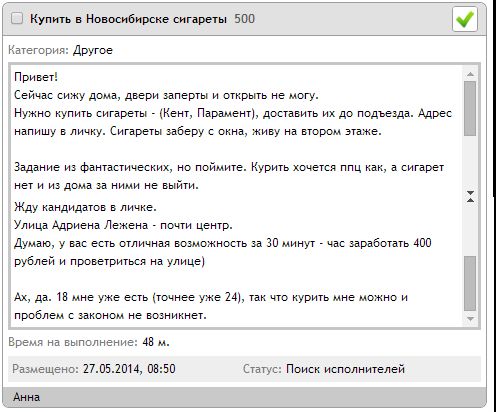The image size is (496, 412).
Task: Click the lower description scrollbar thumb
Action: coord(470,283)
